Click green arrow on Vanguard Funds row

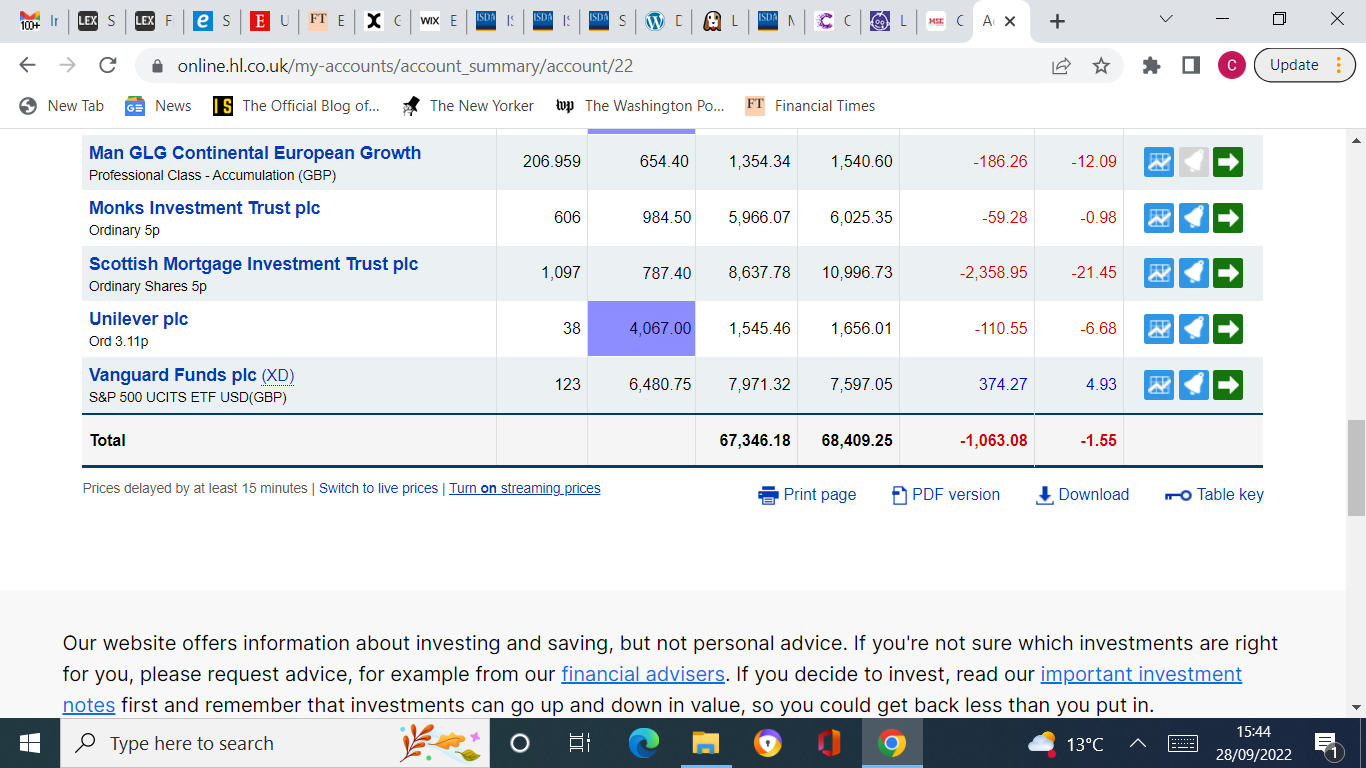[x=1228, y=384]
